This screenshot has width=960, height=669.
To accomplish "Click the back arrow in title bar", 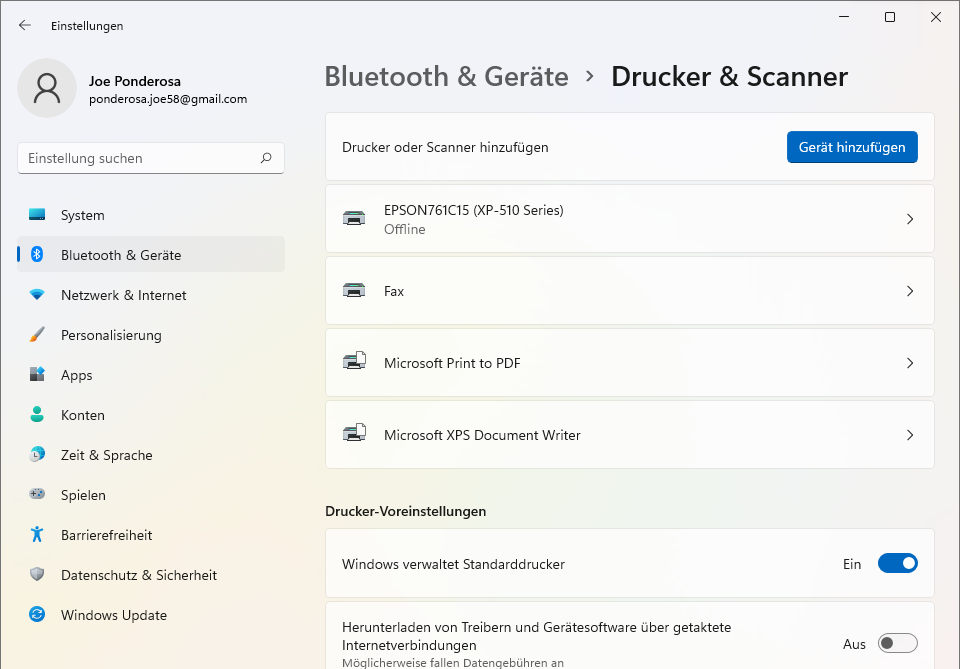I will [25, 25].
